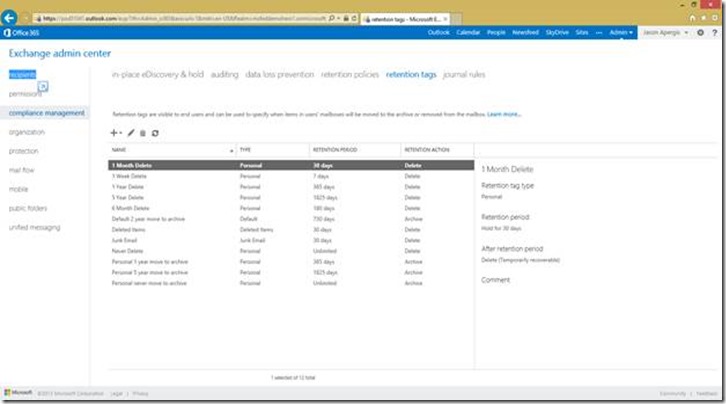726x404 pixels.
Task: Click the Feedback link in footer
Action: click(x=707, y=393)
